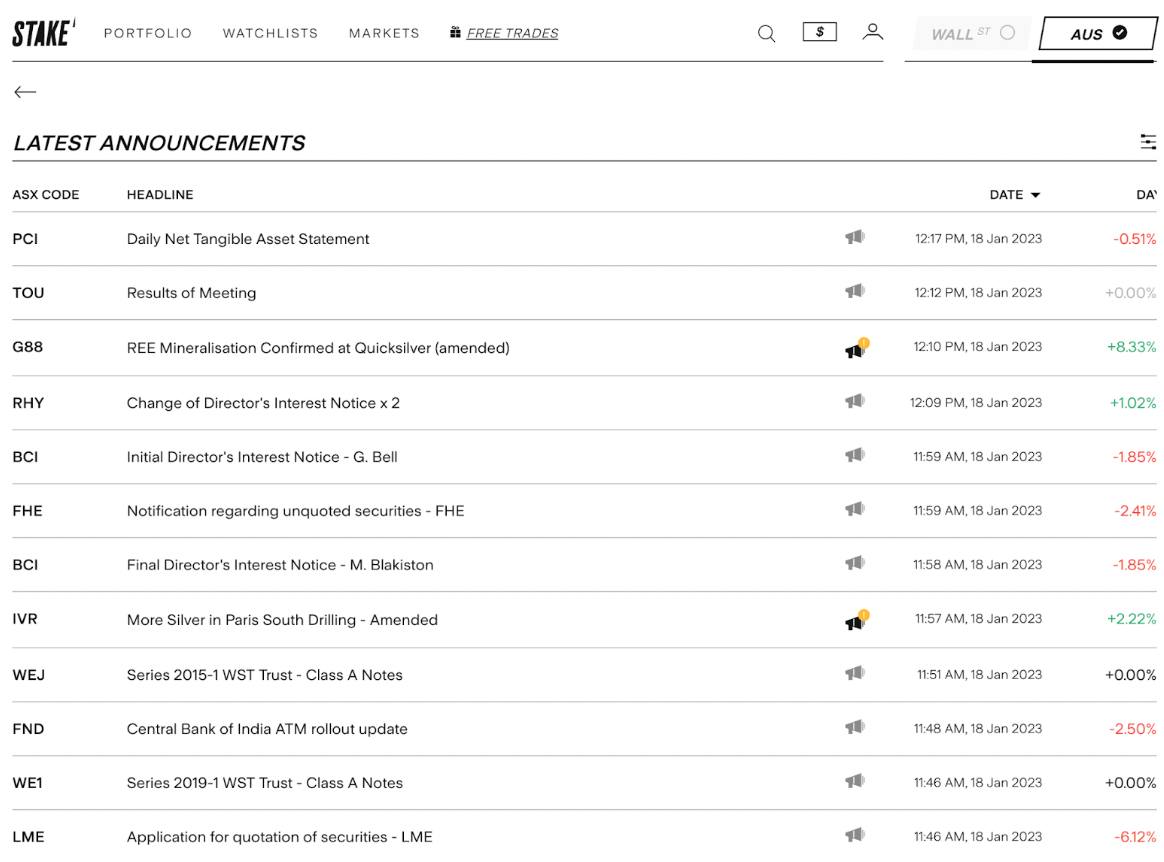Click the +2.22% day change value
1164x862 pixels.
pos(1131,618)
